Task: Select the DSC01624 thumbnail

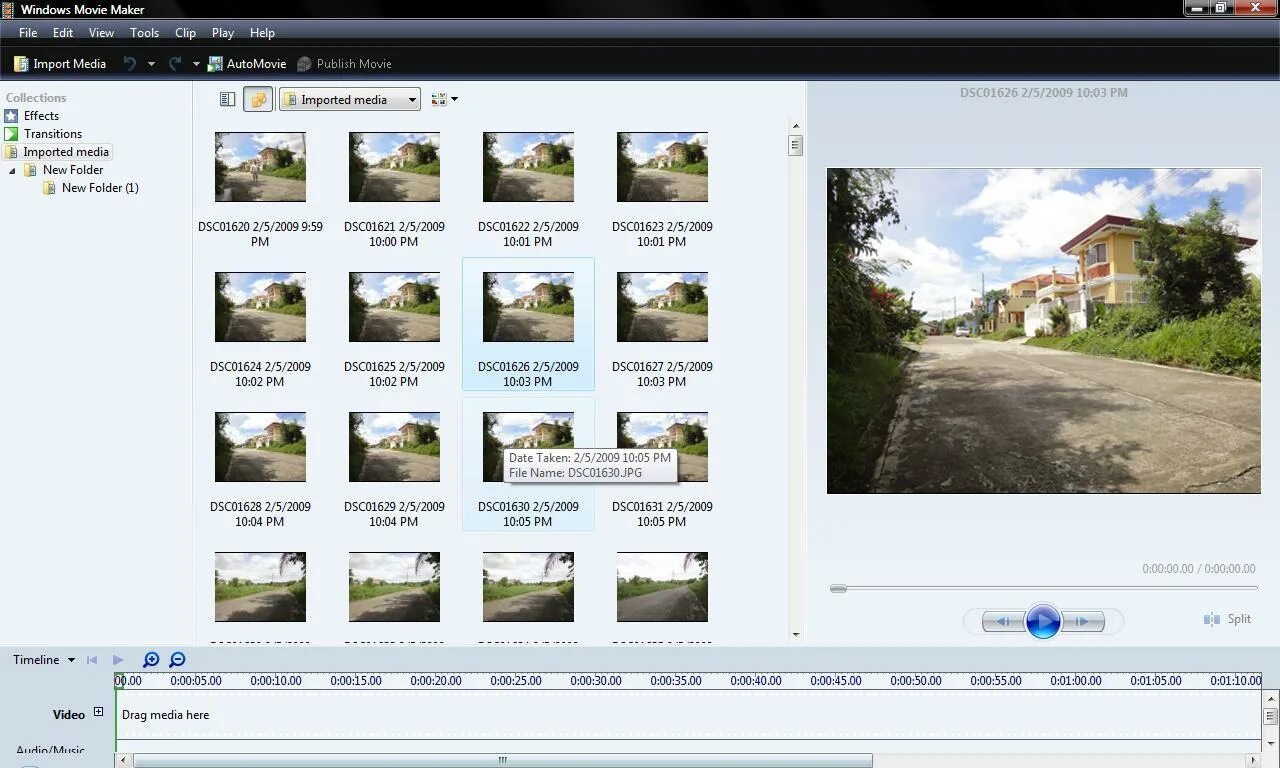Action: point(260,307)
